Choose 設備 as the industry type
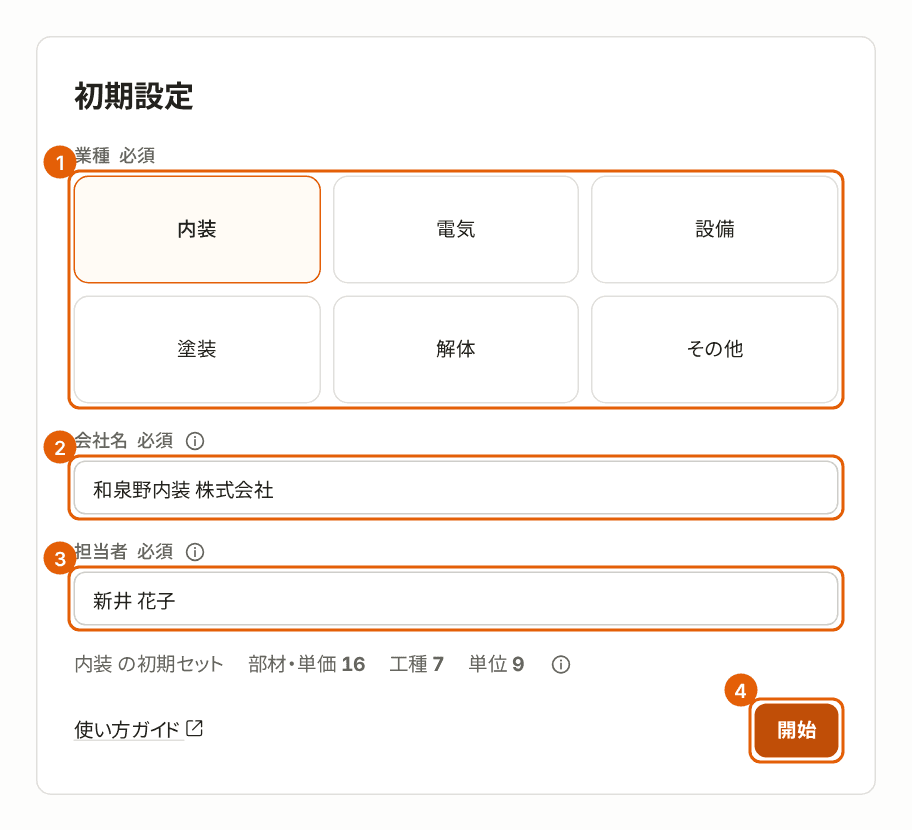This screenshot has width=912, height=830. point(715,229)
